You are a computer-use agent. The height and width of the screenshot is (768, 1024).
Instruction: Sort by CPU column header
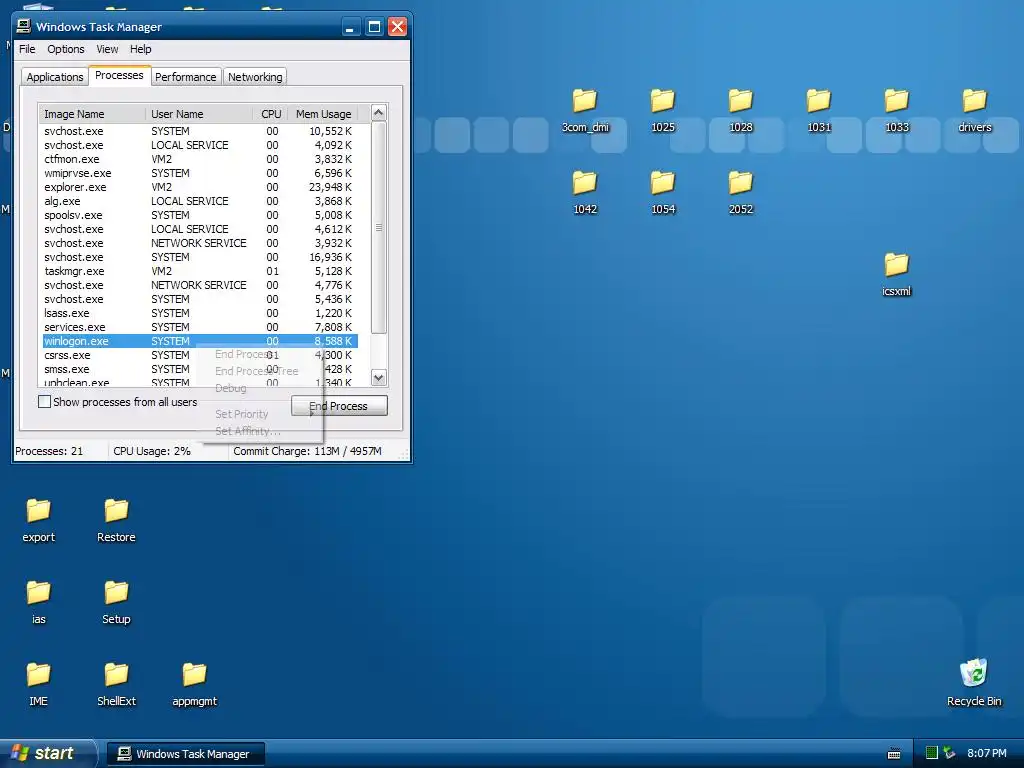click(270, 114)
